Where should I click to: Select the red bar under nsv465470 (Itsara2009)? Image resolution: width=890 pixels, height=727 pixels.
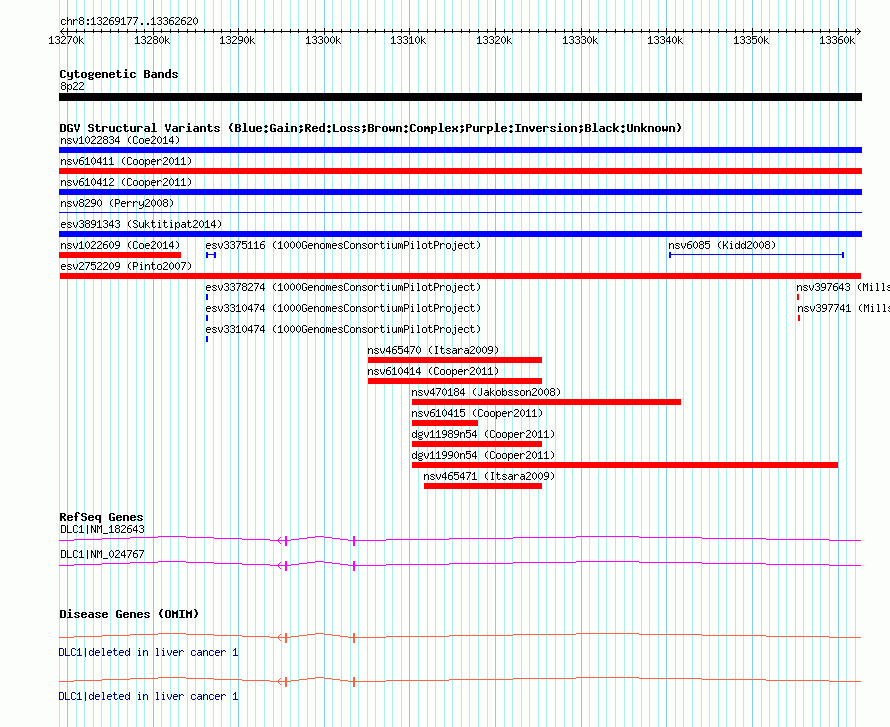[454, 360]
